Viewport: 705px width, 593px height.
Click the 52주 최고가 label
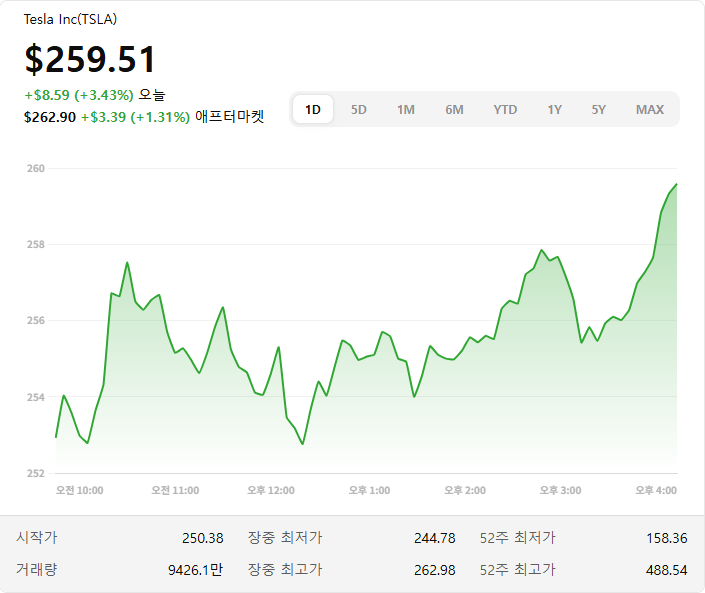tap(518, 570)
